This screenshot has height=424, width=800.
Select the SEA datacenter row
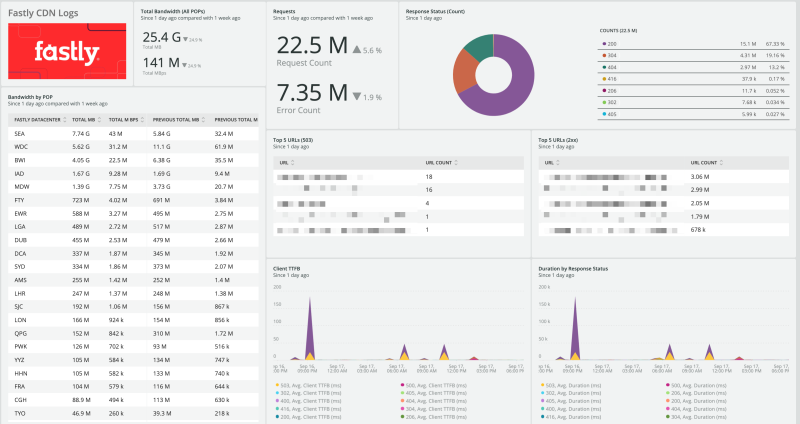[x=20, y=133]
